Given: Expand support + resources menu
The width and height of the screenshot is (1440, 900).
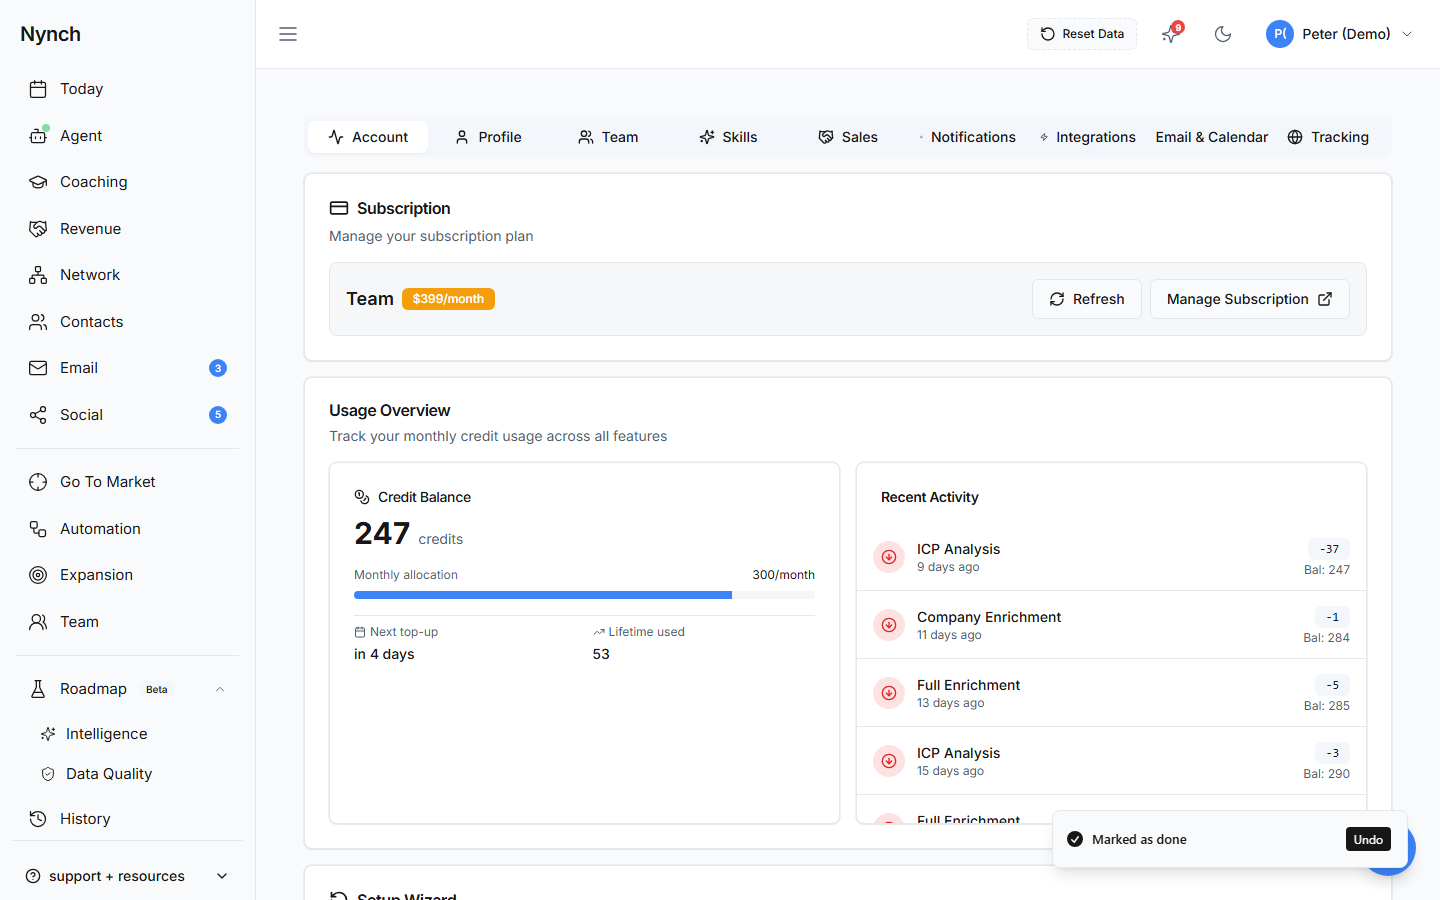Looking at the screenshot, I should (127, 876).
